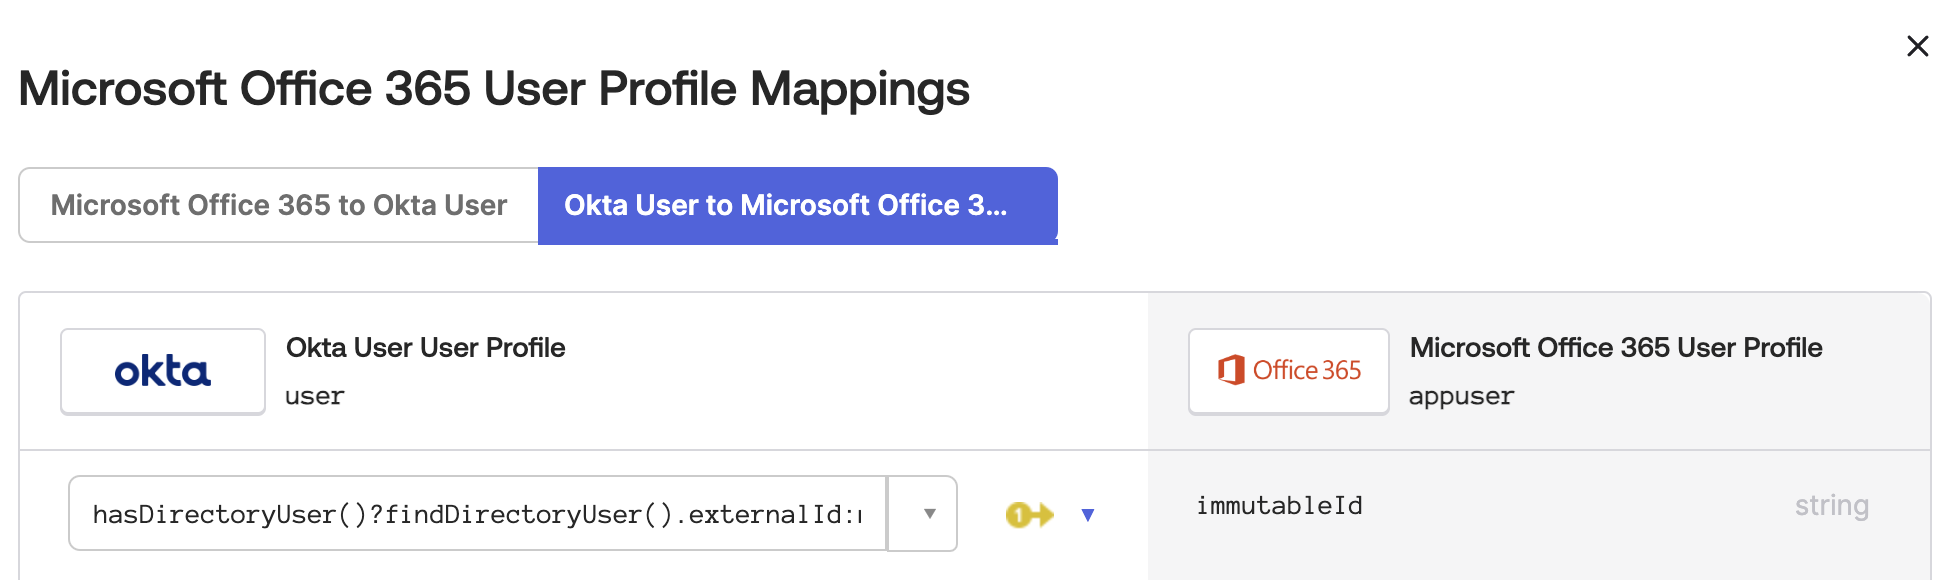Expand the blue mapping option arrow

[x=1088, y=515]
